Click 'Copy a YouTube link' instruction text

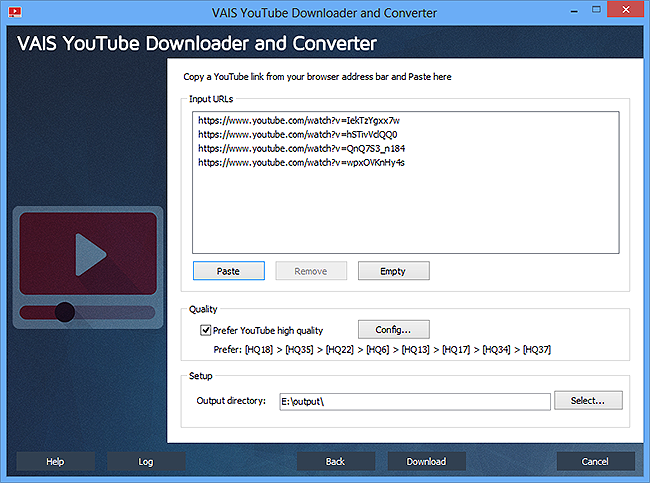pyautogui.click(x=317, y=77)
